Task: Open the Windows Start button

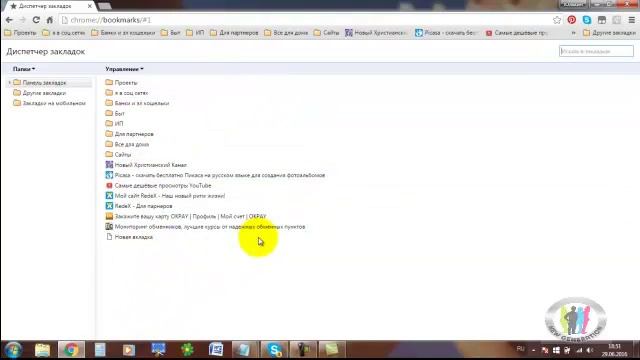Action: tap(13, 350)
